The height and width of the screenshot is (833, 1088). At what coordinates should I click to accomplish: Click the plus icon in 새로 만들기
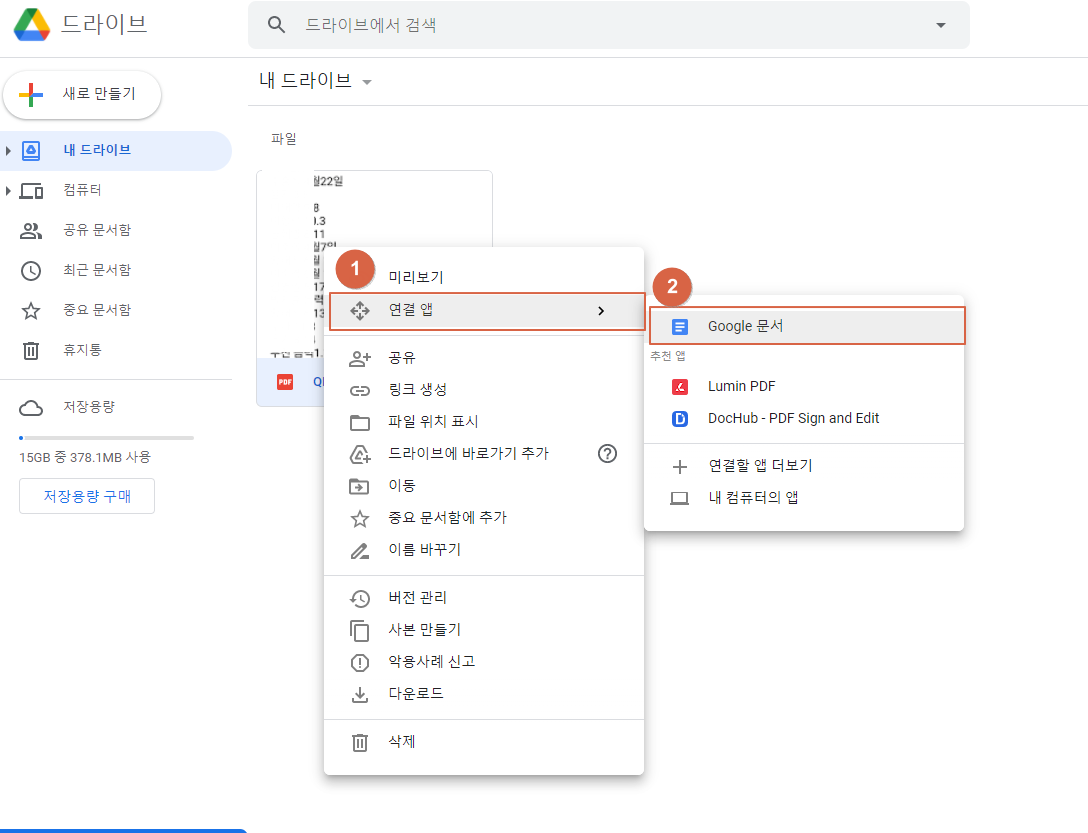[x=31, y=94]
